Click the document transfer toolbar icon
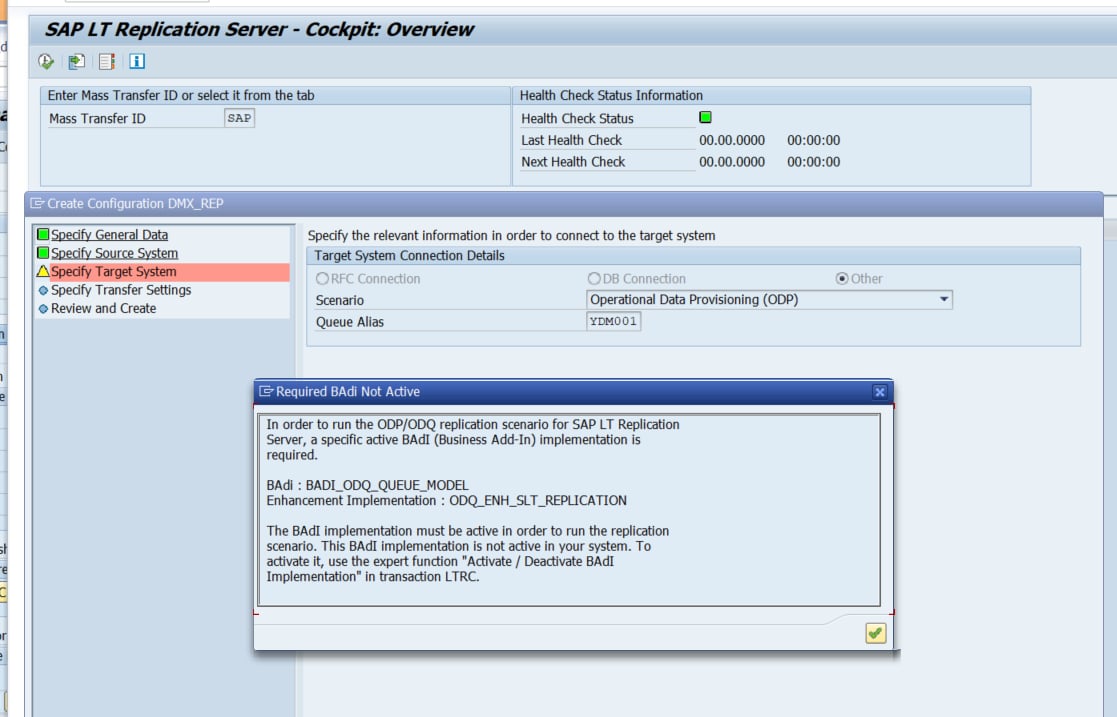 (x=76, y=62)
